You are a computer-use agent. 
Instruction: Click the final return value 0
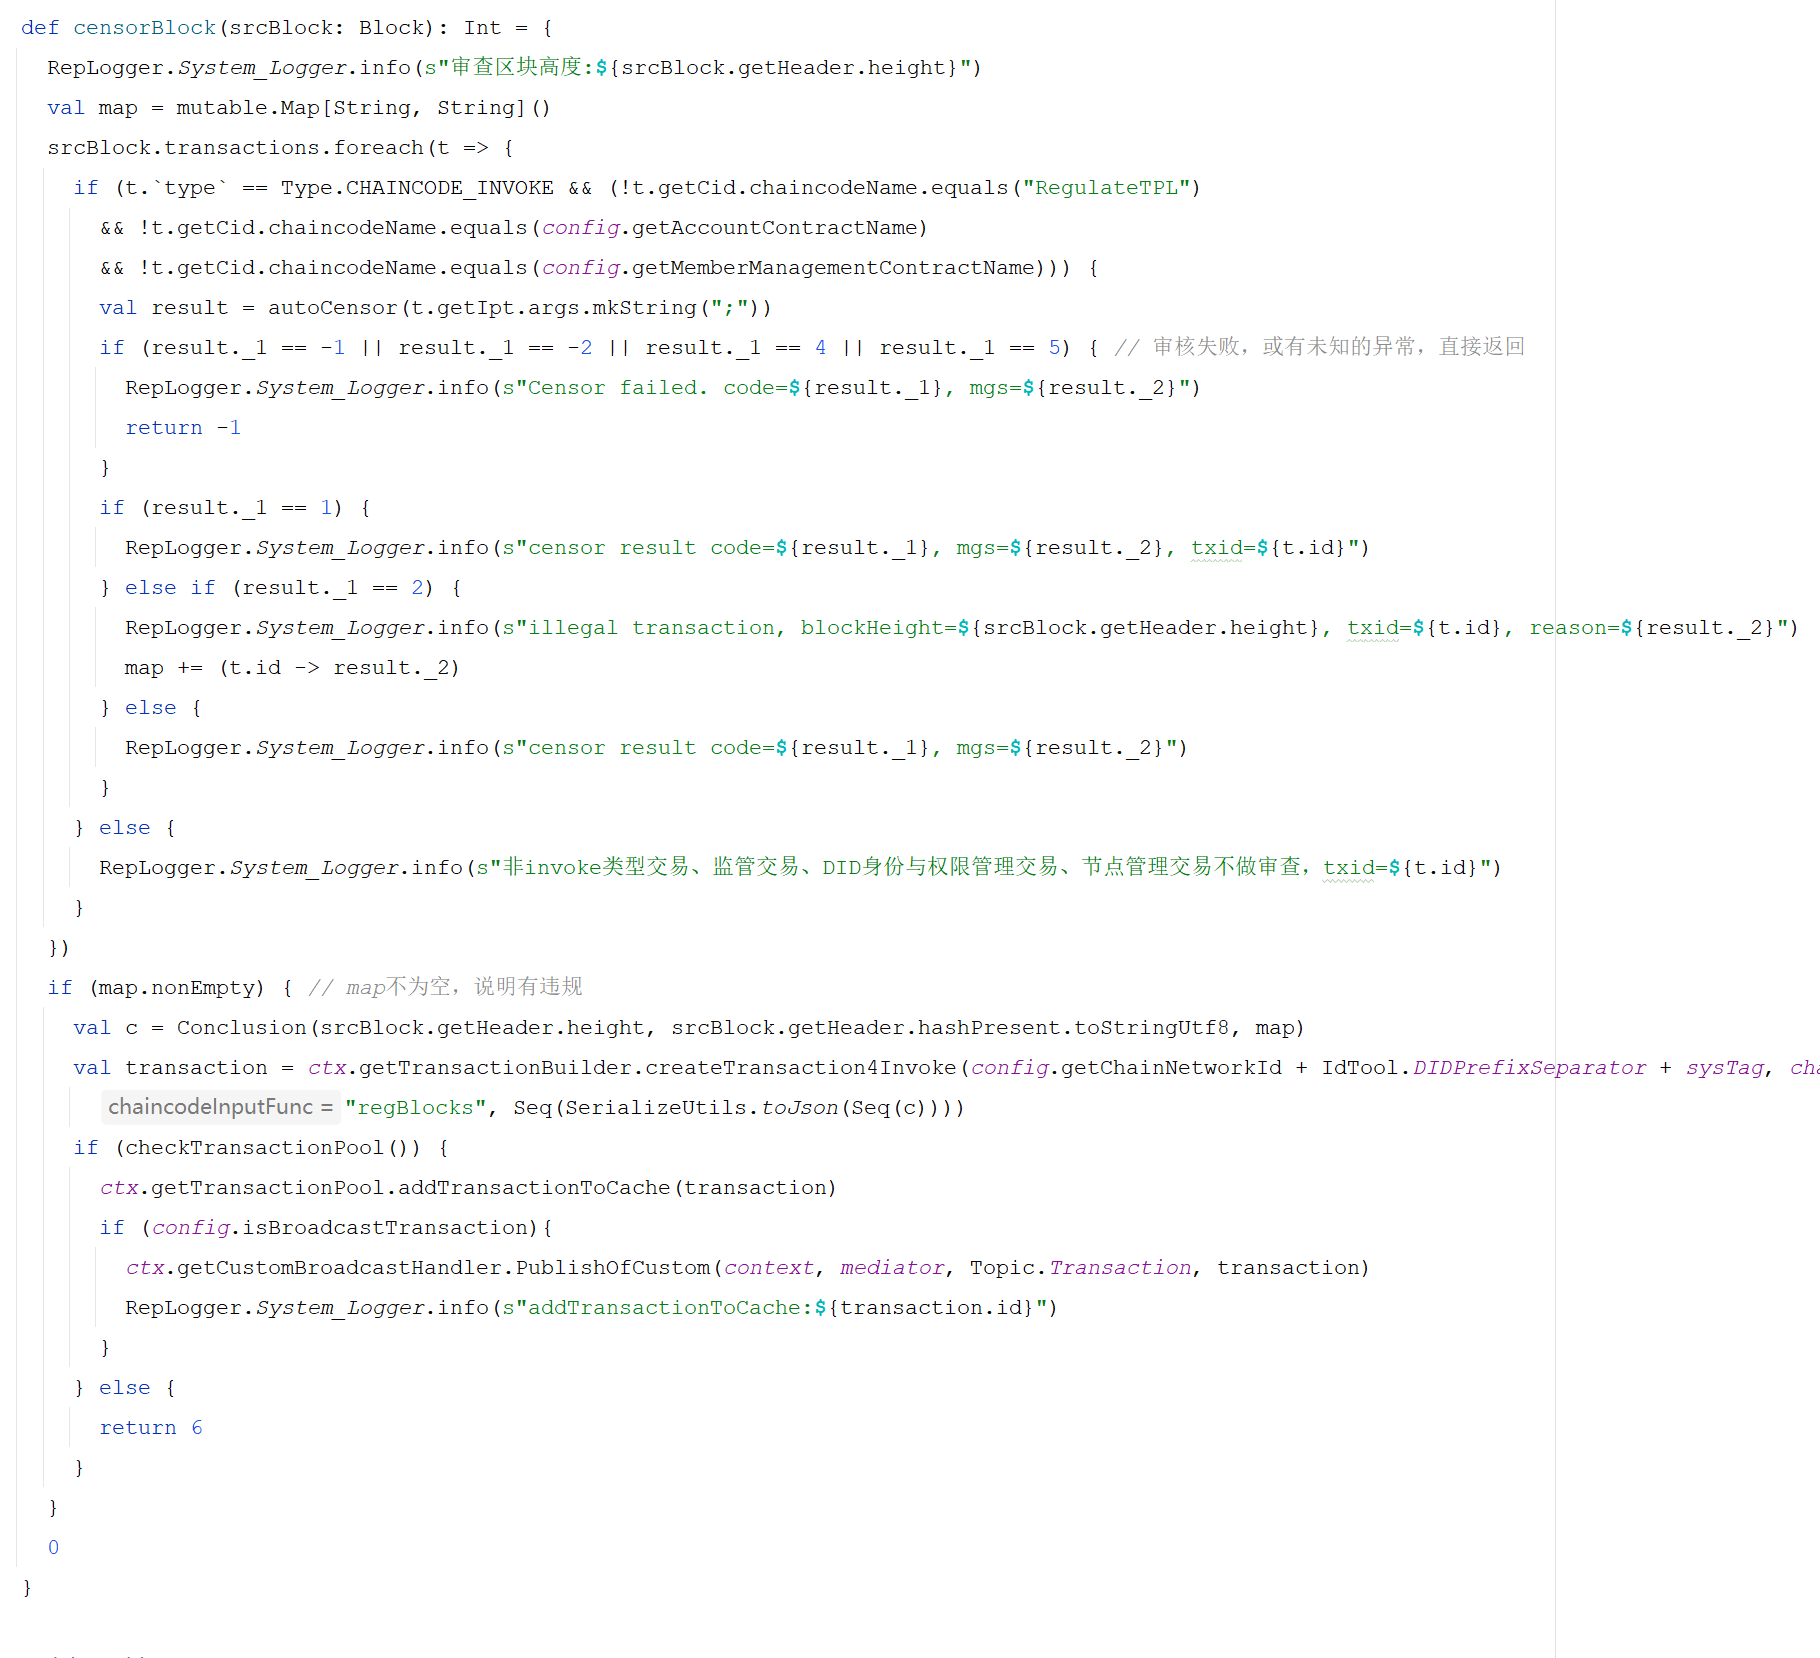coord(53,1548)
